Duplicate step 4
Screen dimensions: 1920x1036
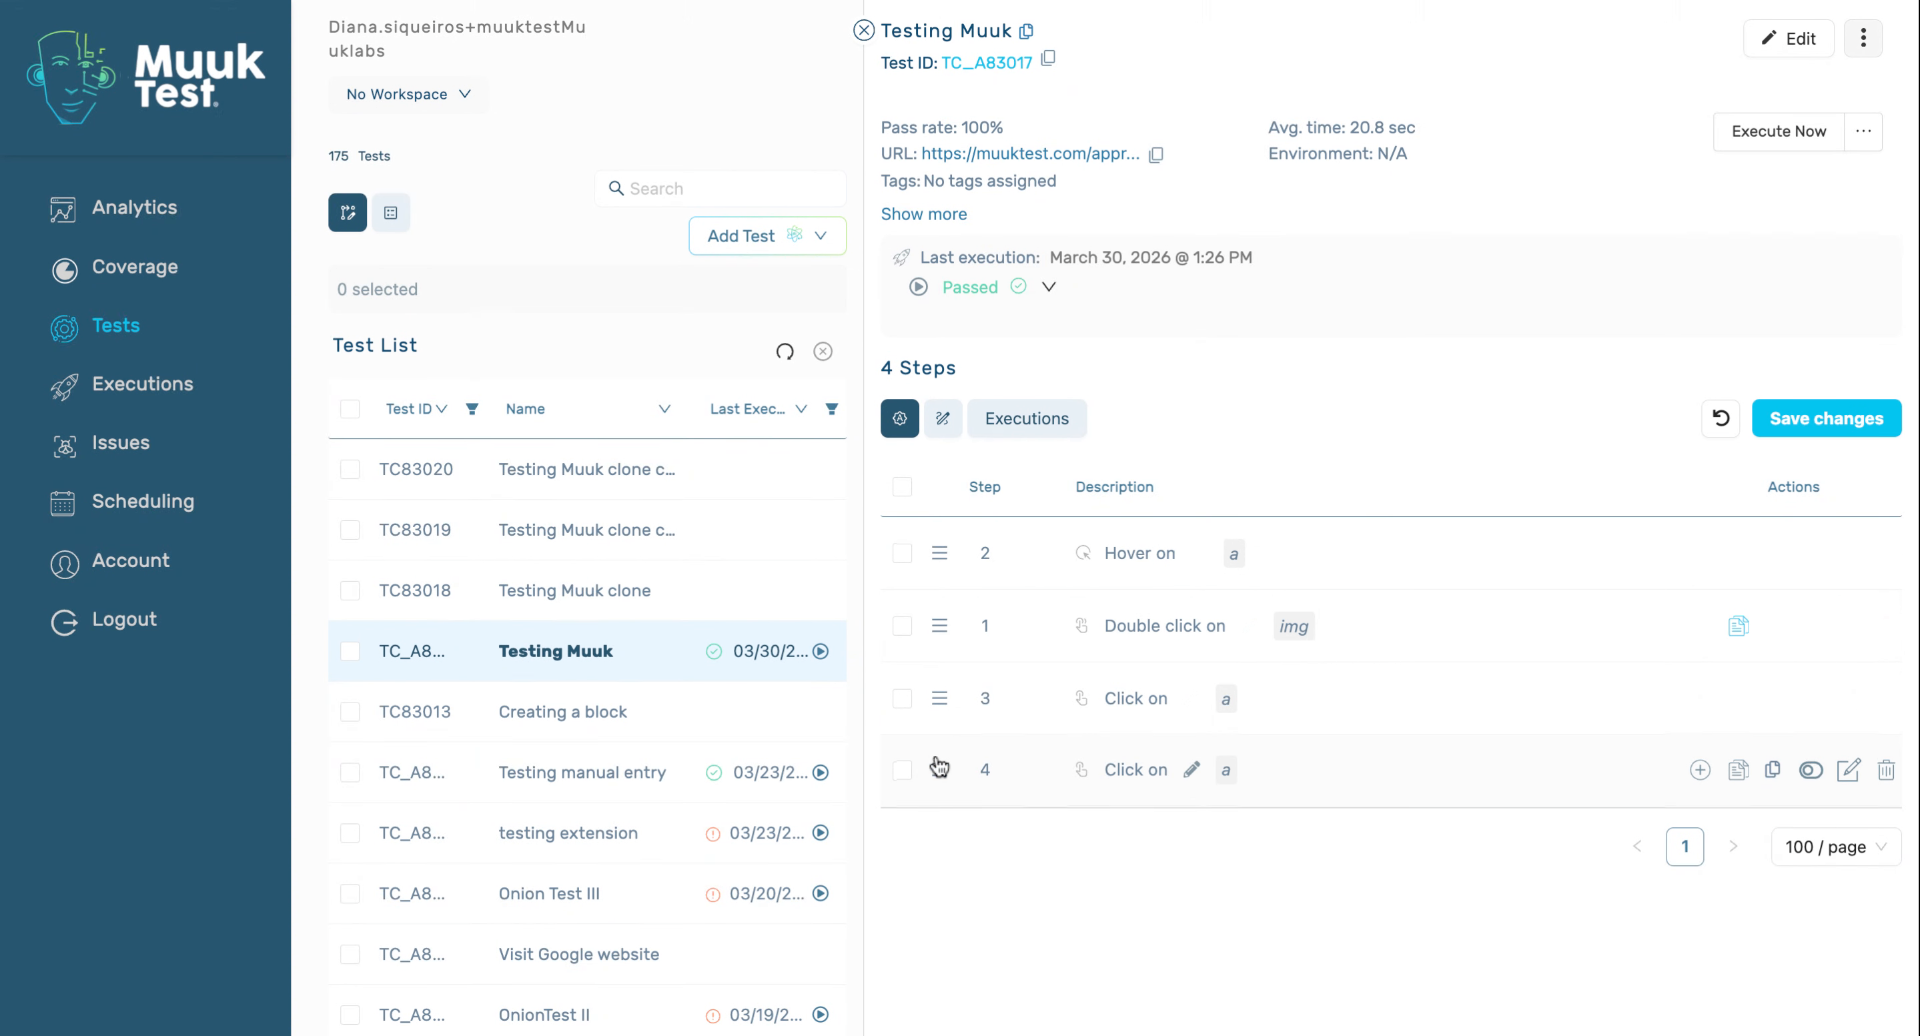click(1773, 770)
